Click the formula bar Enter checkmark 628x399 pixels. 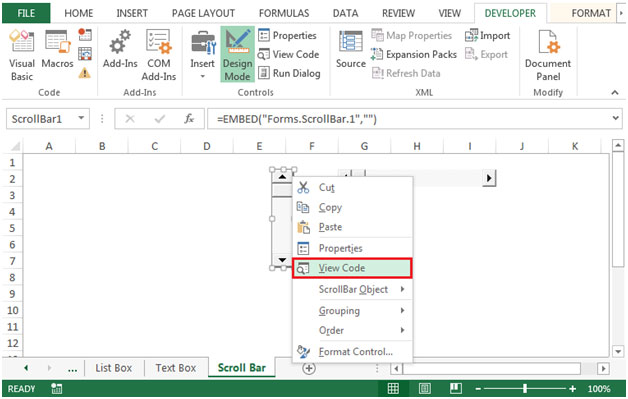(160, 119)
